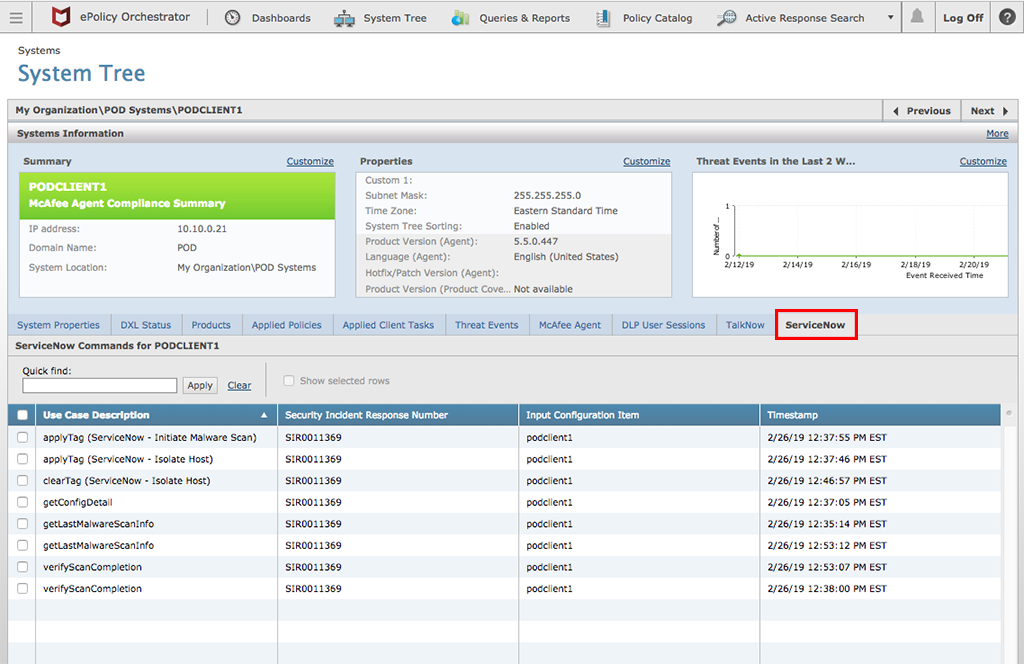This screenshot has width=1024, height=664.
Task: Click the ePolicy Orchestrator title
Action: [135, 18]
